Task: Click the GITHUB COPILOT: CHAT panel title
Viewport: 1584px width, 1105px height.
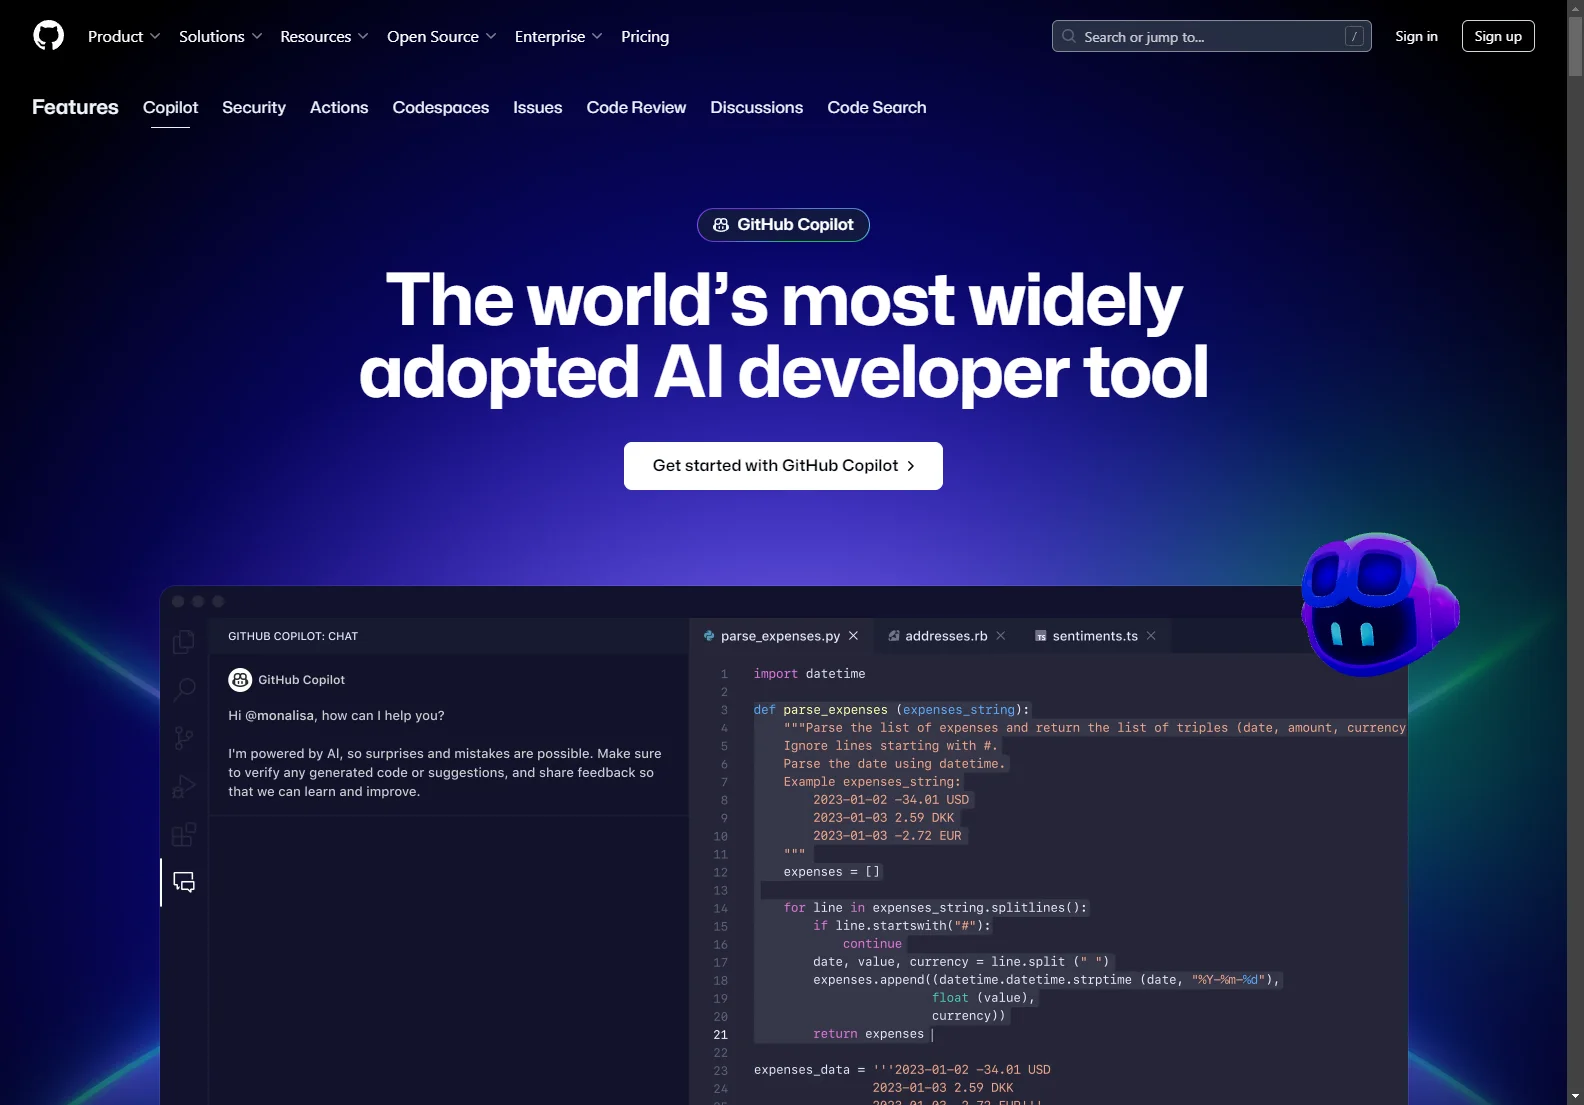Action: pos(293,636)
